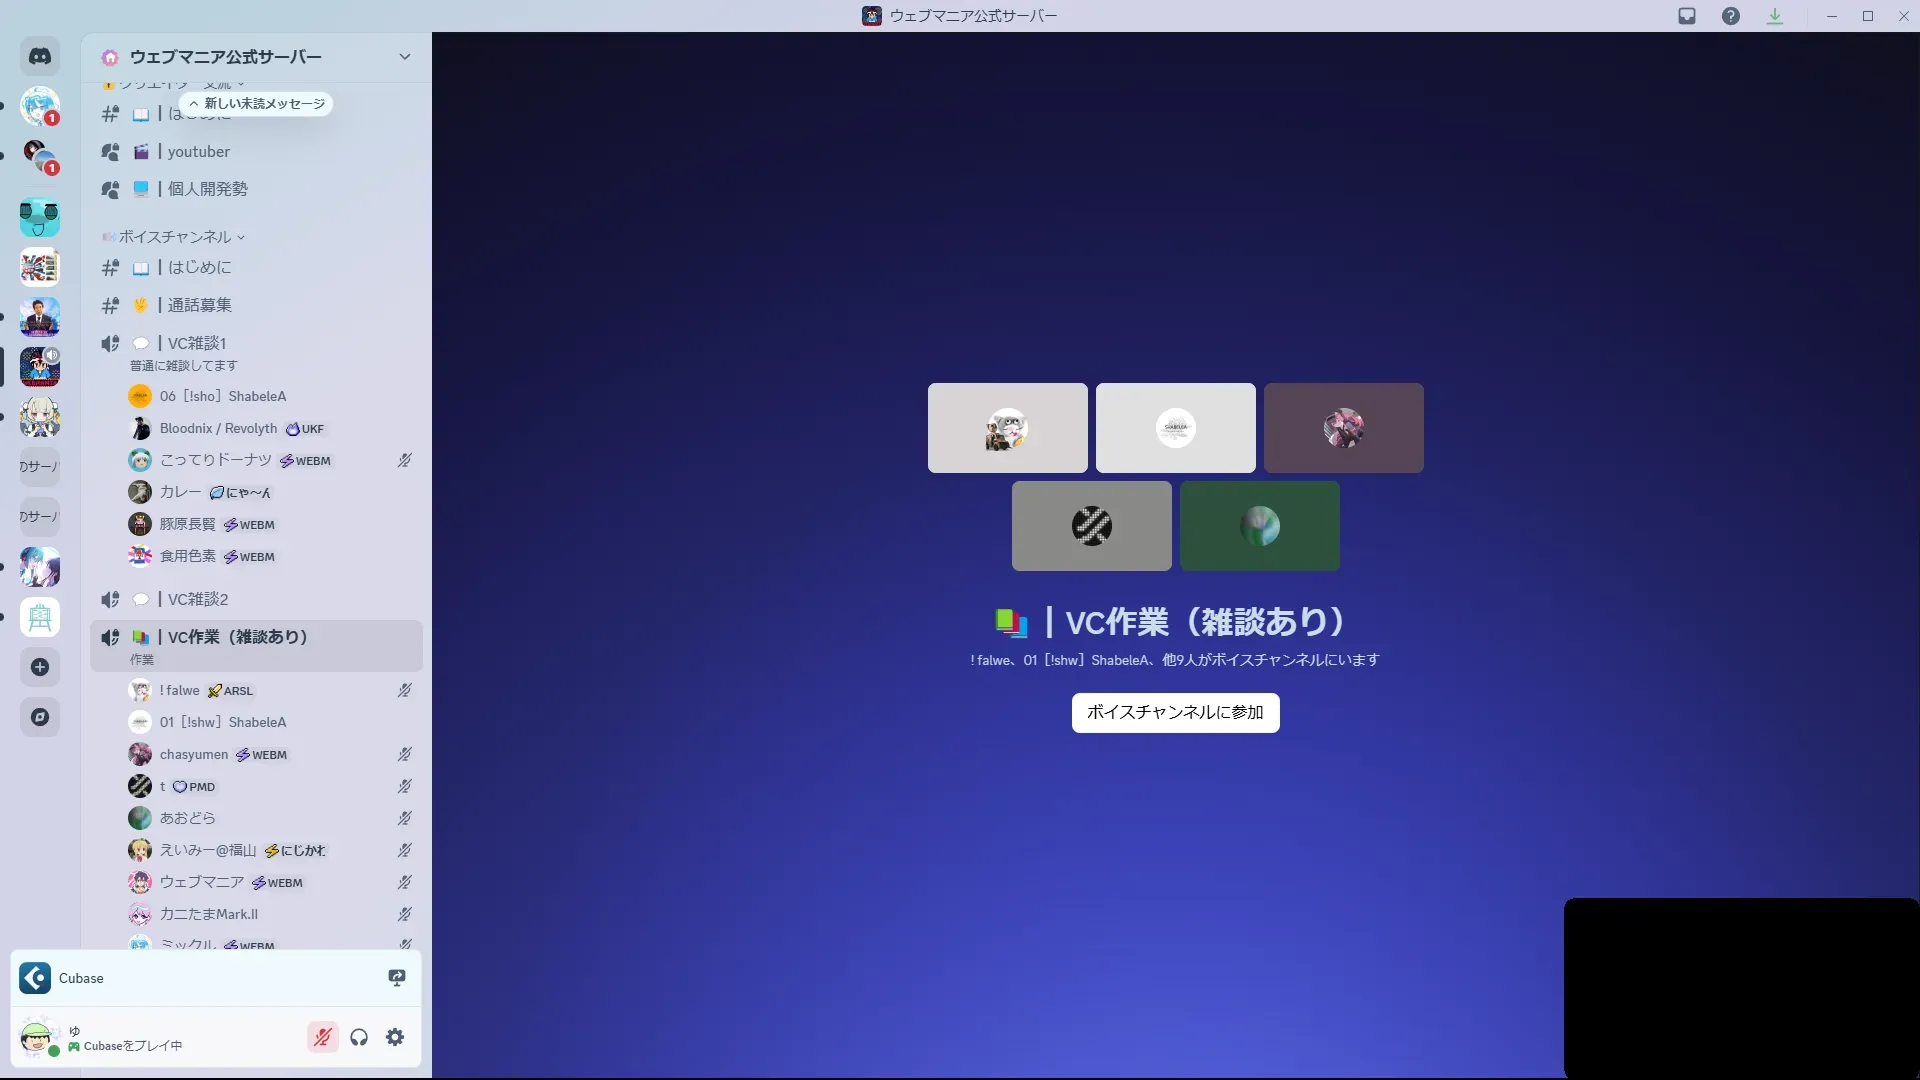Click the green participant tile
Image resolution: width=1920 pixels, height=1080 pixels.
[x=1259, y=526]
